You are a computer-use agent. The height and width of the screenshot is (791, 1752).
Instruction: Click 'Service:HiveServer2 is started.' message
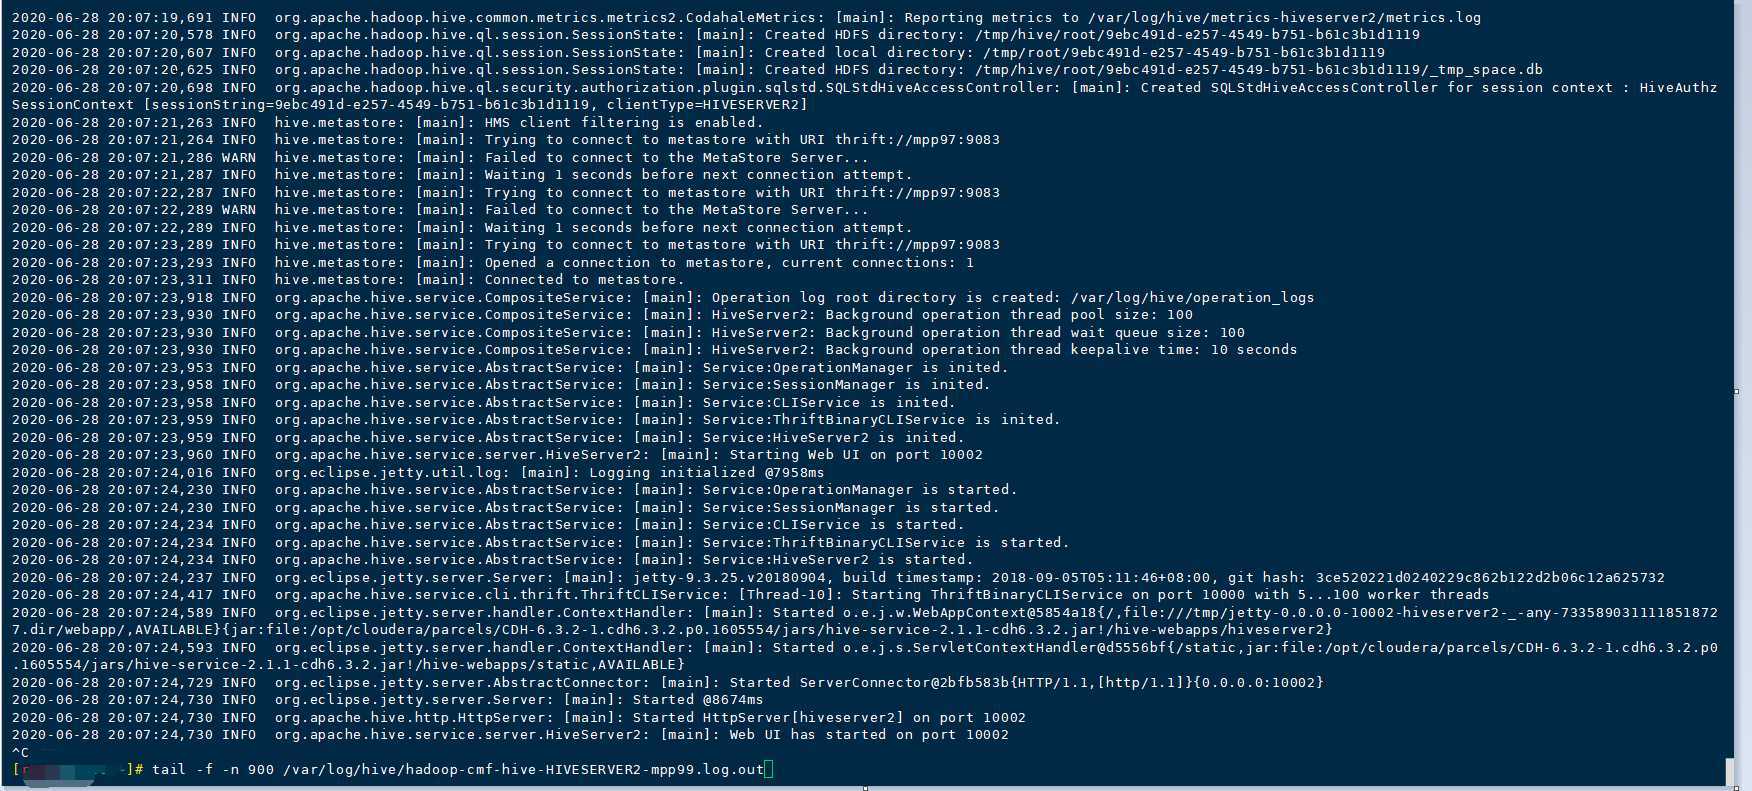[837, 560]
